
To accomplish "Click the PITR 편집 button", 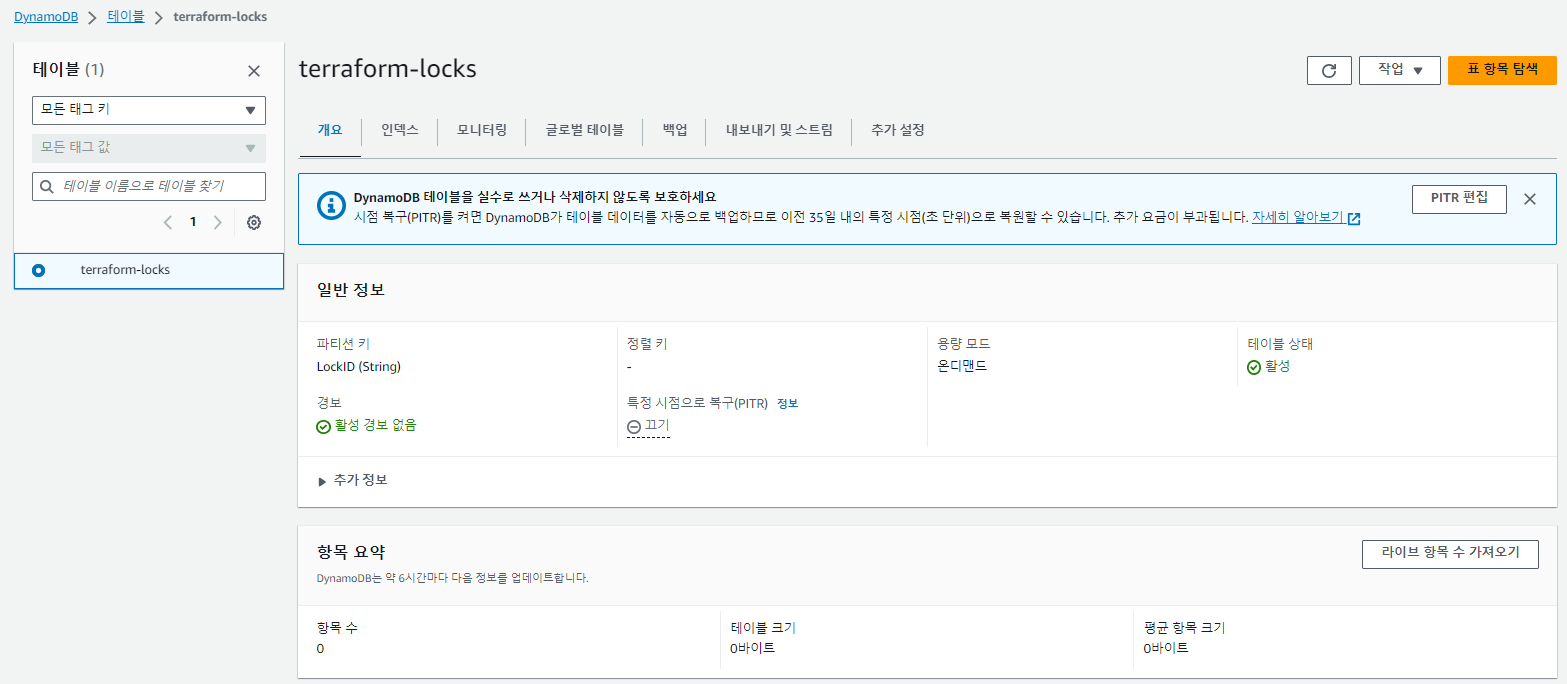I will coord(1459,198).
